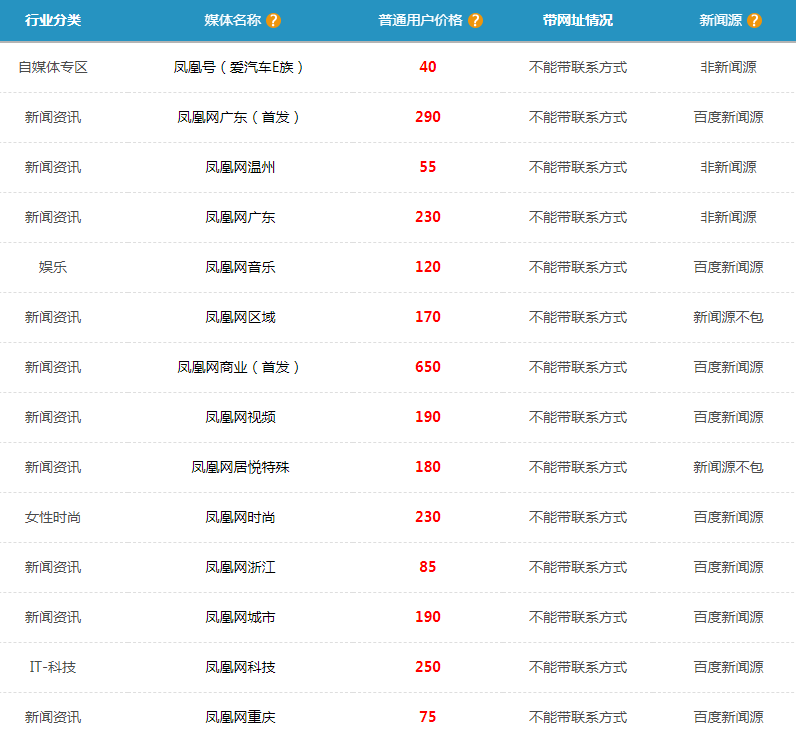Select media 凤凰网时尚
The width and height of the screenshot is (796, 734).
click(x=240, y=517)
